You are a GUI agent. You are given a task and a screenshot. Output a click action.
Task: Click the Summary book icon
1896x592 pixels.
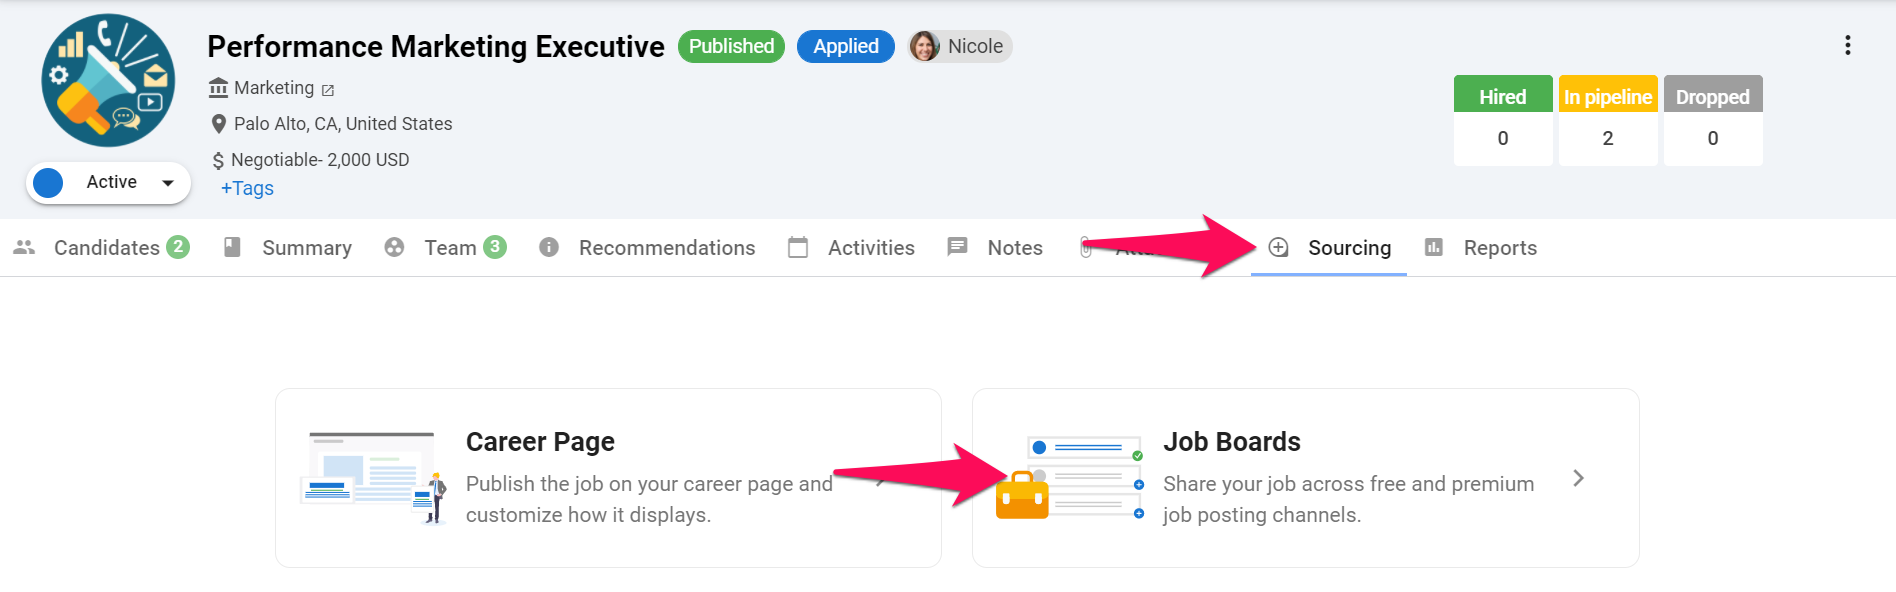click(232, 247)
